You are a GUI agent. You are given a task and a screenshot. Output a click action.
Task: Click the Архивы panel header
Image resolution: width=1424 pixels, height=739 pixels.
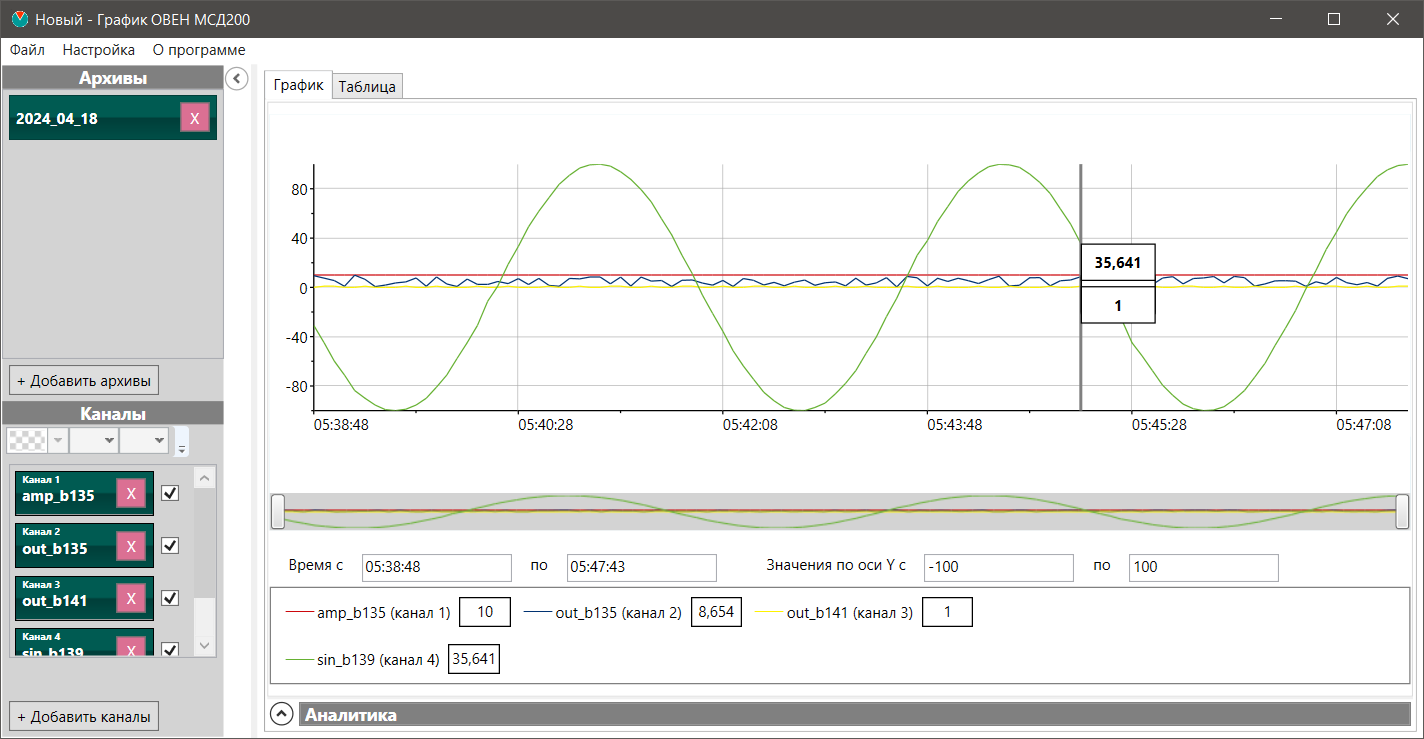(x=113, y=78)
